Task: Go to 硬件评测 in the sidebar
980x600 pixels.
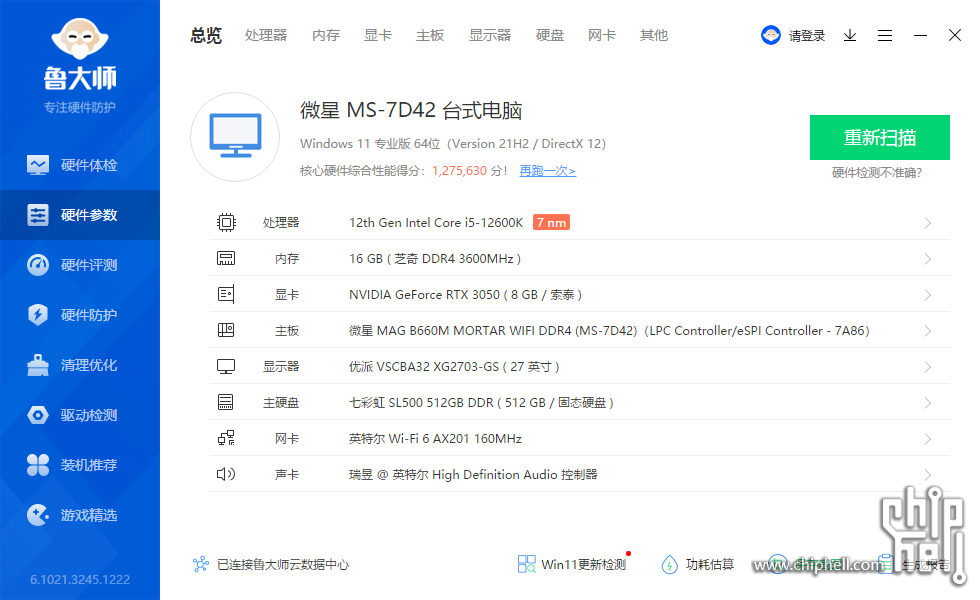Action: coord(80,265)
